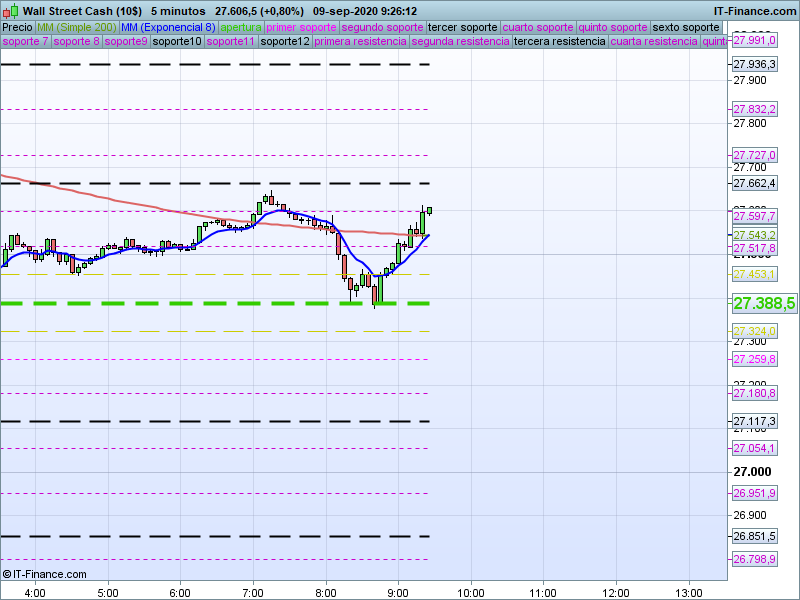Click the tercer soporte label
Image resolution: width=800 pixels, height=600 pixels.
pos(462,28)
